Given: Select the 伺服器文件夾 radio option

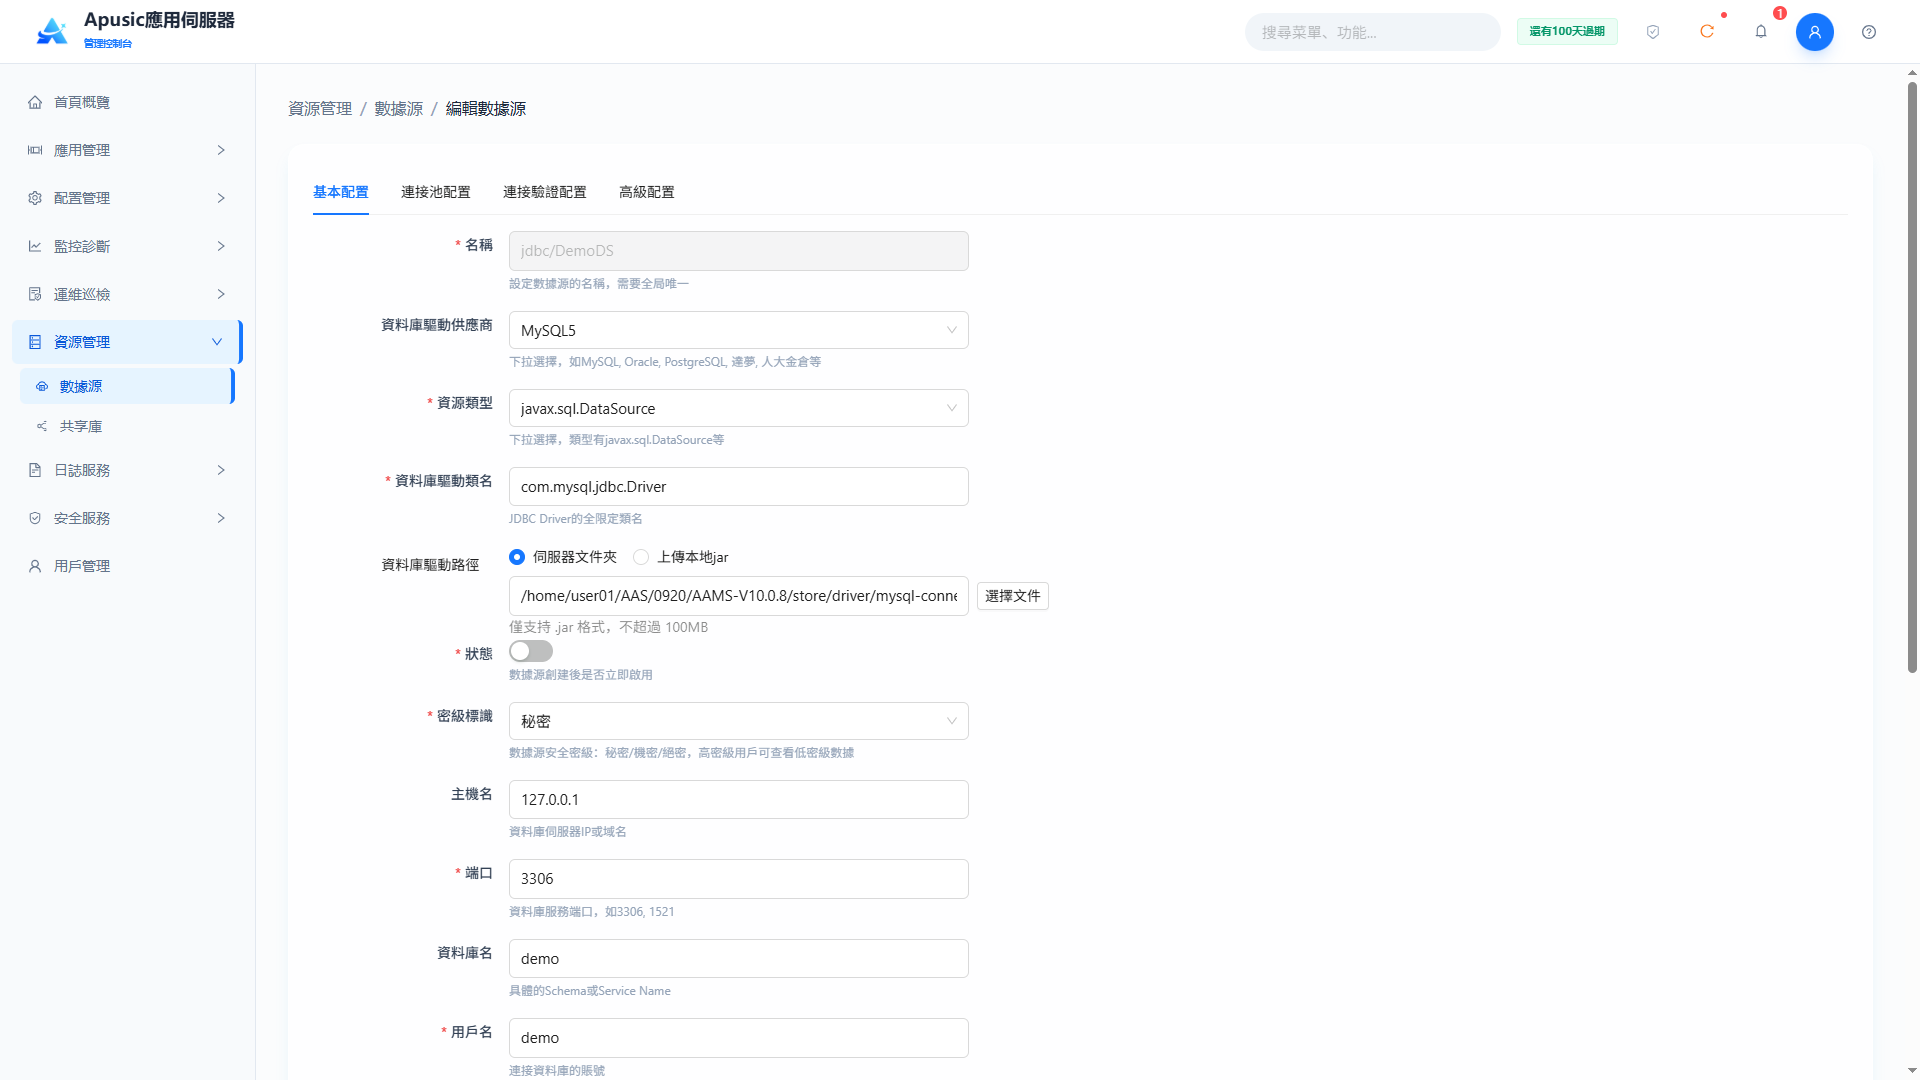Looking at the screenshot, I should (517, 557).
